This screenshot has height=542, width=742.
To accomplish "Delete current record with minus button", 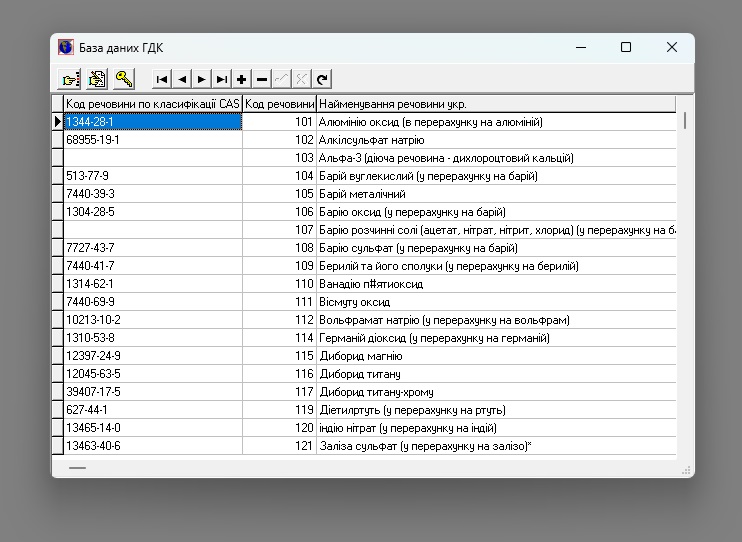I will coord(262,79).
